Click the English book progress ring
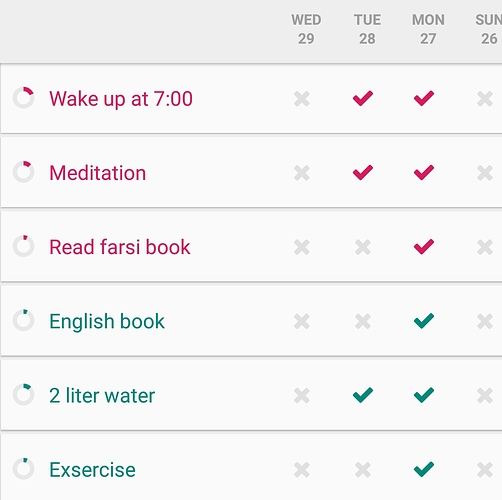The width and height of the screenshot is (502, 500). [x=23, y=320]
